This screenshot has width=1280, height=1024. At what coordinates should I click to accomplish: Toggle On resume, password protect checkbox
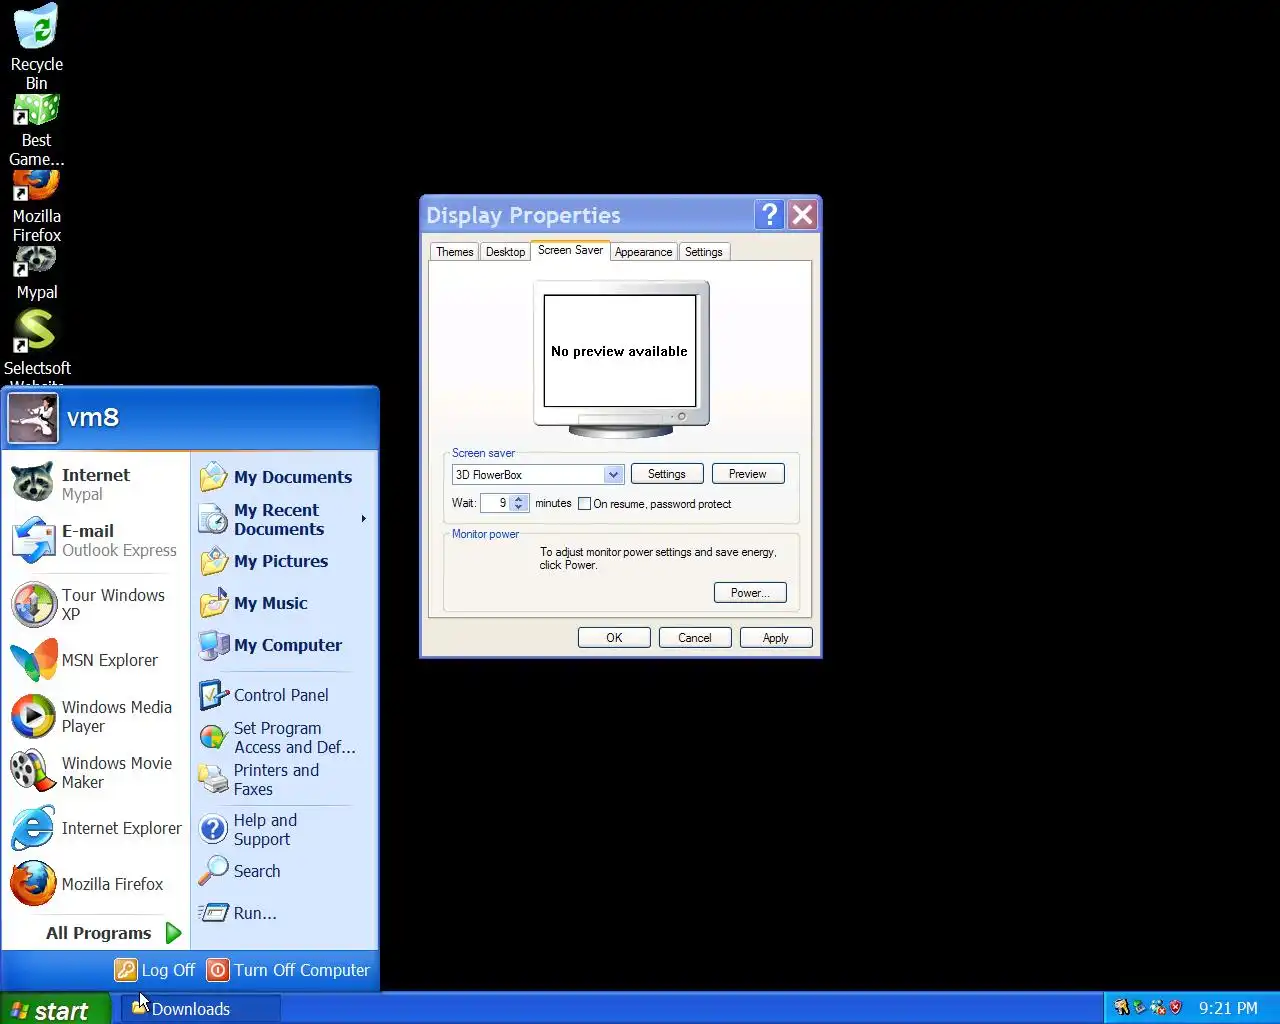(x=585, y=504)
